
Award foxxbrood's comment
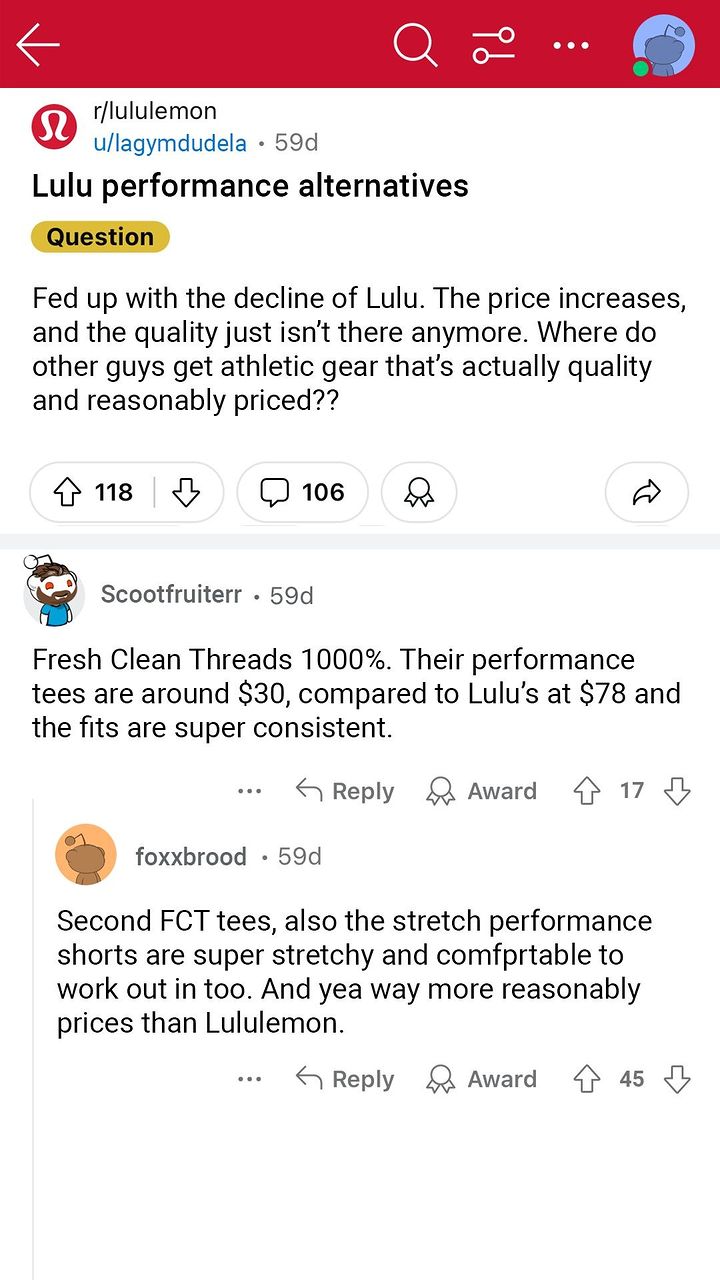tap(482, 1079)
